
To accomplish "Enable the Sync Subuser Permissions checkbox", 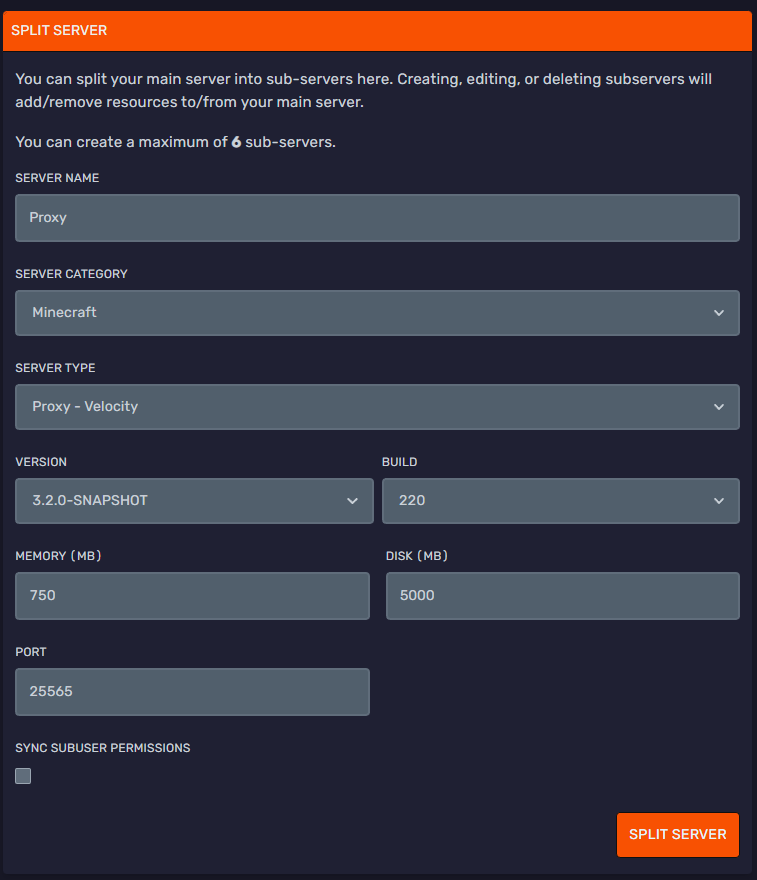I will pyautogui.click(x=23, y=776).
